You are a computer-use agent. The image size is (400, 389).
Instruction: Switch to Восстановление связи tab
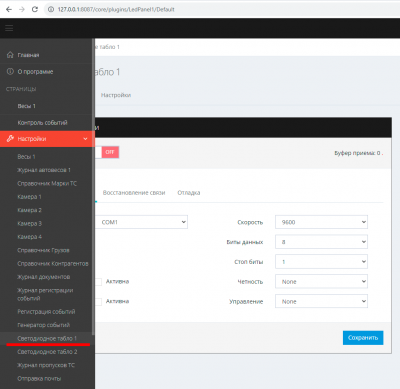134,193
